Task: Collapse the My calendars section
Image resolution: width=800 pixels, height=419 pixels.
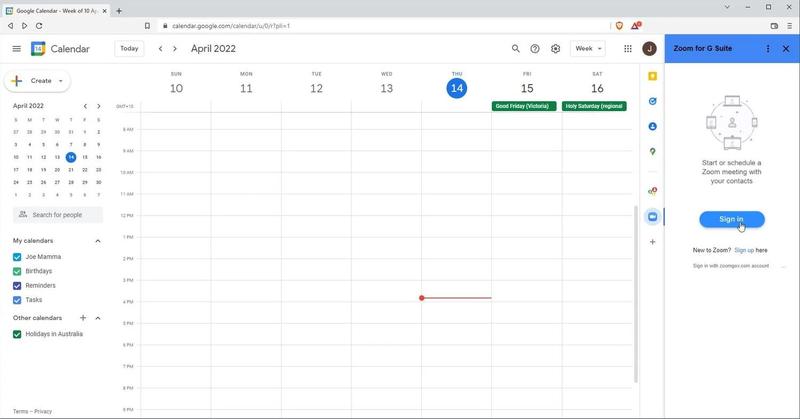Action: tap(98, 241)
